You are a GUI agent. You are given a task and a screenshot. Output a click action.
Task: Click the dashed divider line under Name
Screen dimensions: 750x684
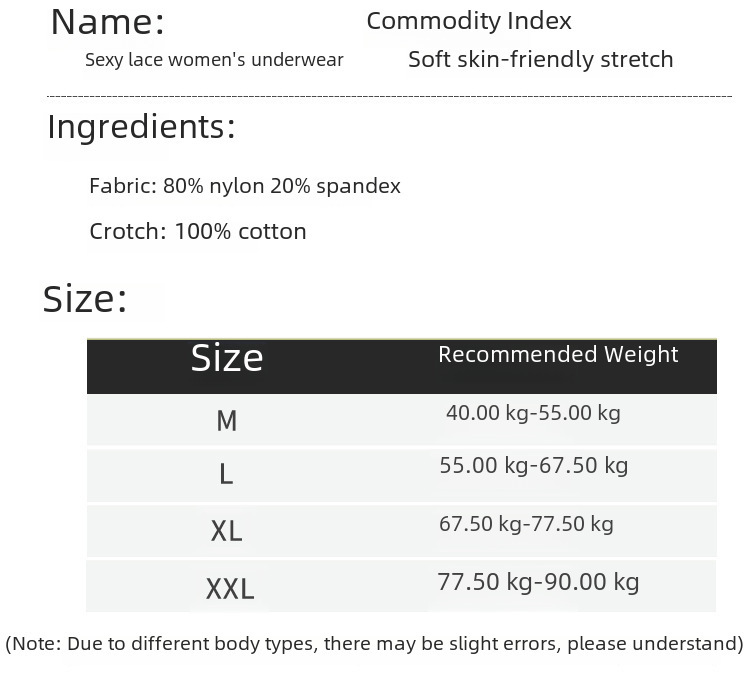click(x=390, y=95)
